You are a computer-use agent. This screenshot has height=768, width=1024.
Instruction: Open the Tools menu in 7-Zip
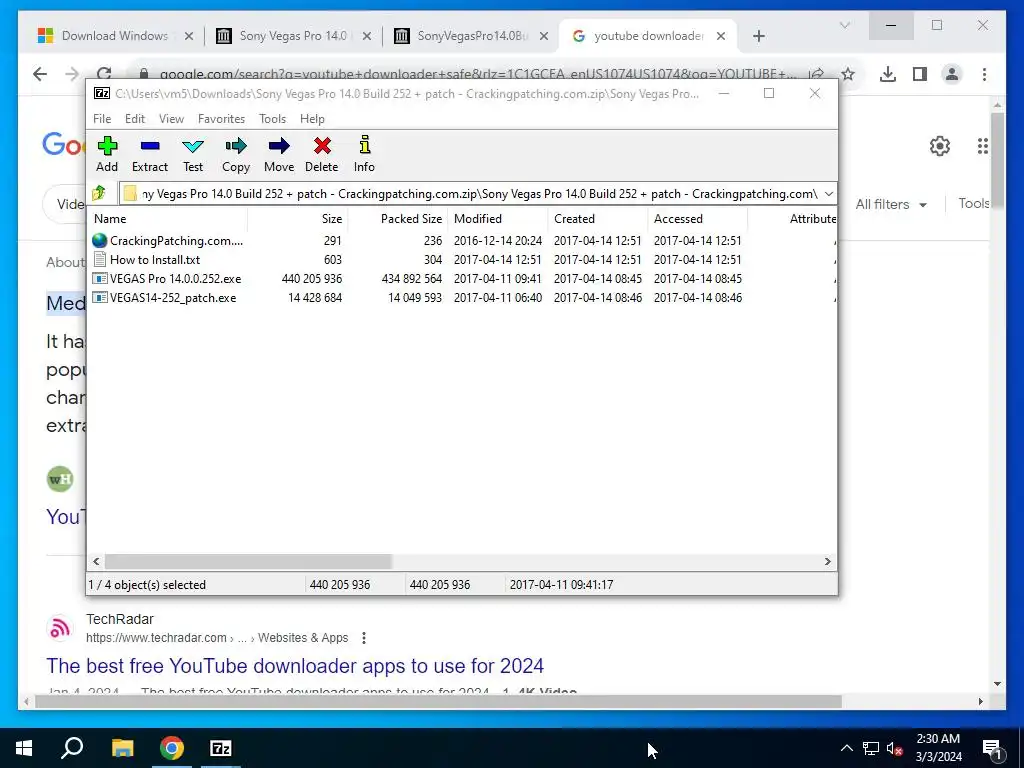[272, 119]
